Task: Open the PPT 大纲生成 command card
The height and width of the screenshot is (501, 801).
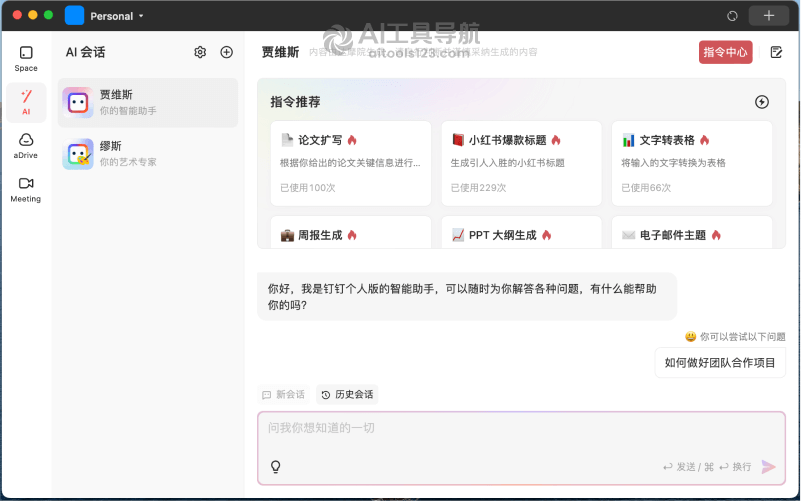Action: [522, 232]
